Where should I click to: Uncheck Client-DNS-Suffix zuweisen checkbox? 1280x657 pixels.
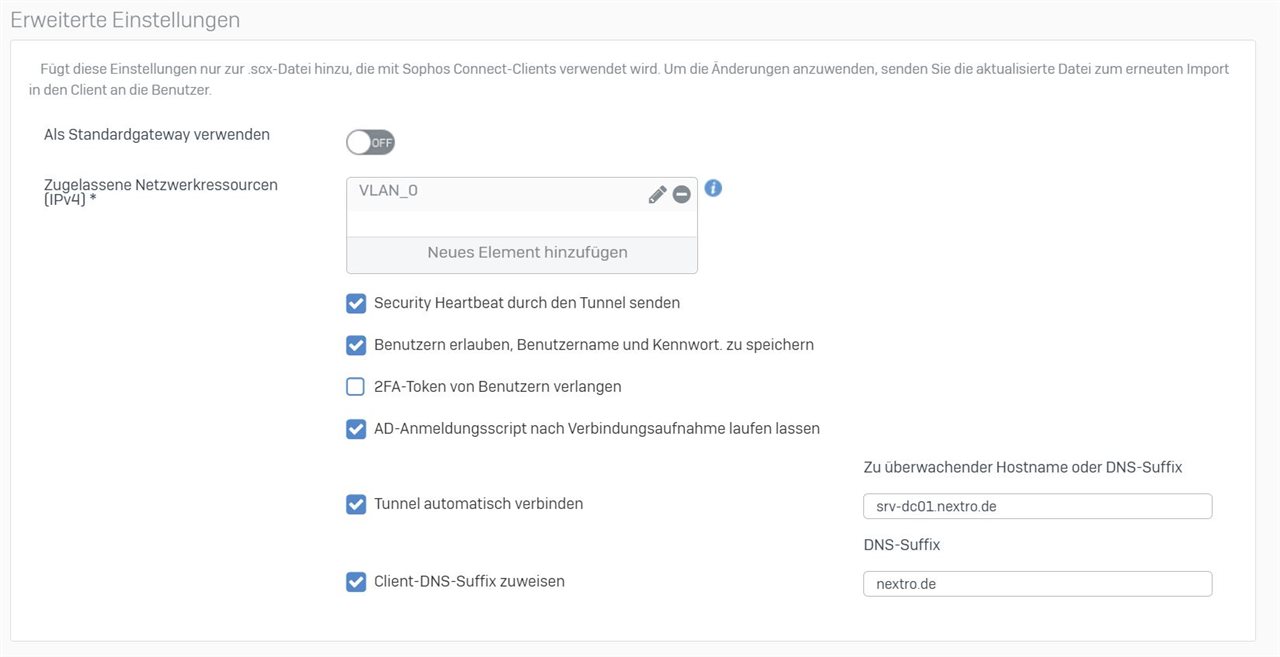pyautogui.click(x=356, y=581)
